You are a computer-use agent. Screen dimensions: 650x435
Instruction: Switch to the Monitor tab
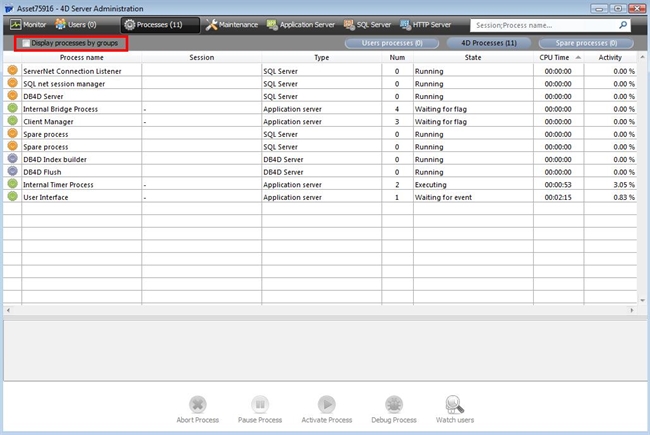[x=29, y=23]
